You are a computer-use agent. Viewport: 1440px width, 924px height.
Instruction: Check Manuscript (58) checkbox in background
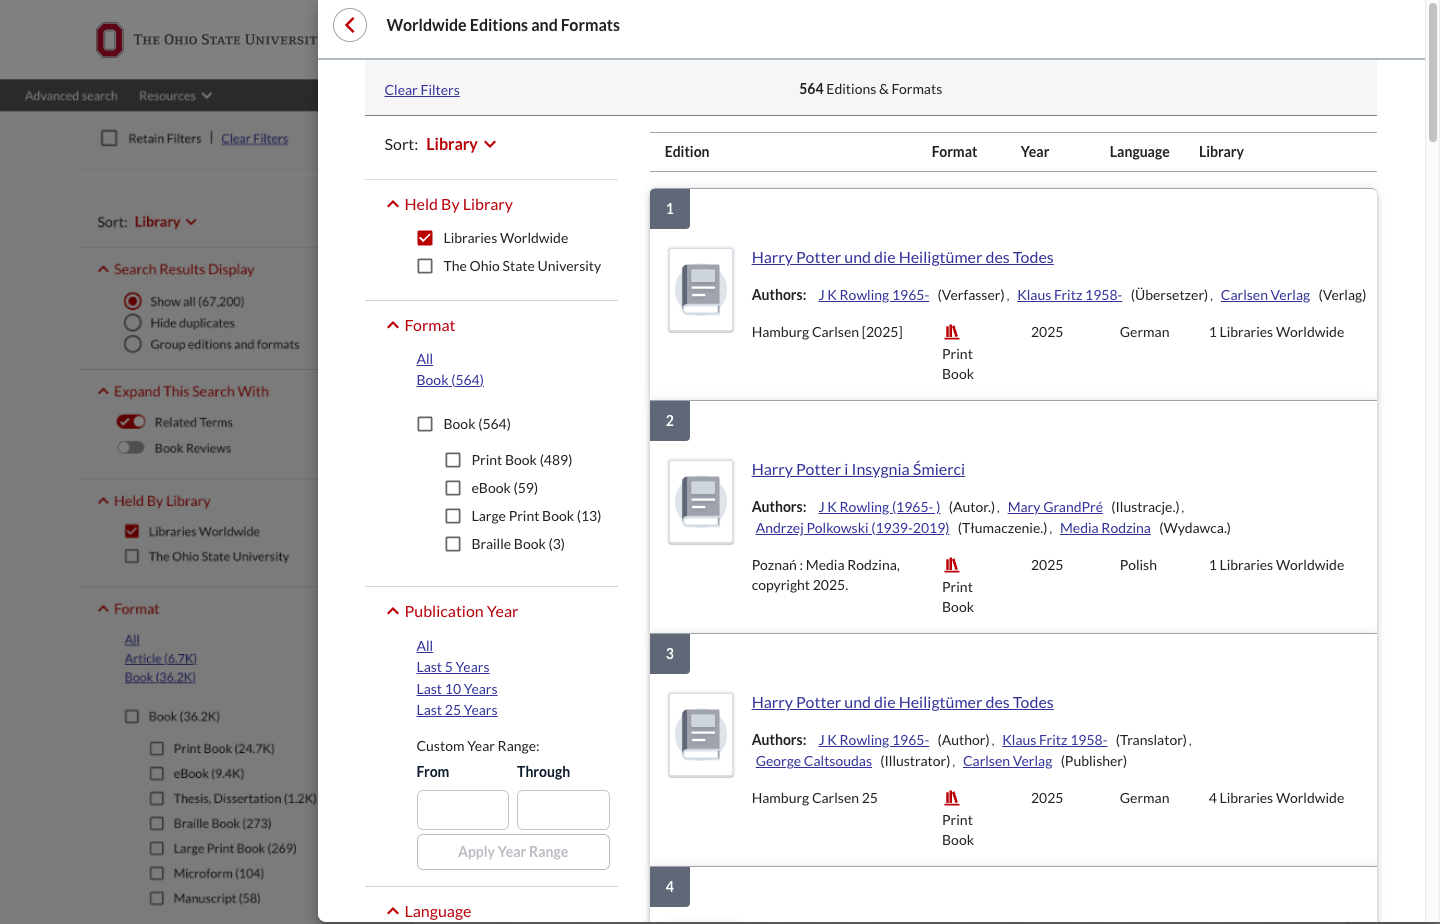click(156, 898)
